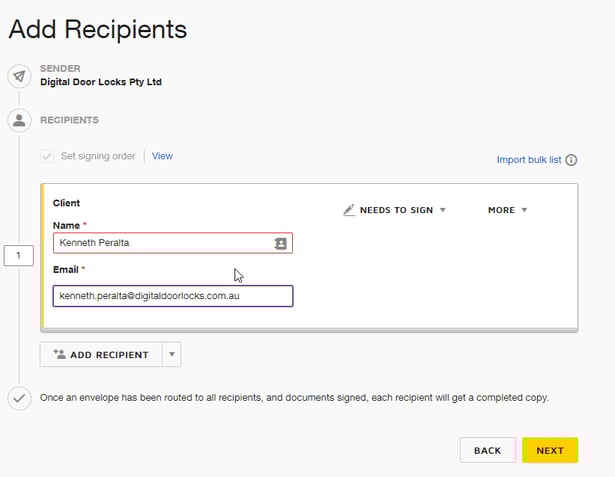615x477 pixels.
Task: Click the signing order number box
Action: pos(19,257)
